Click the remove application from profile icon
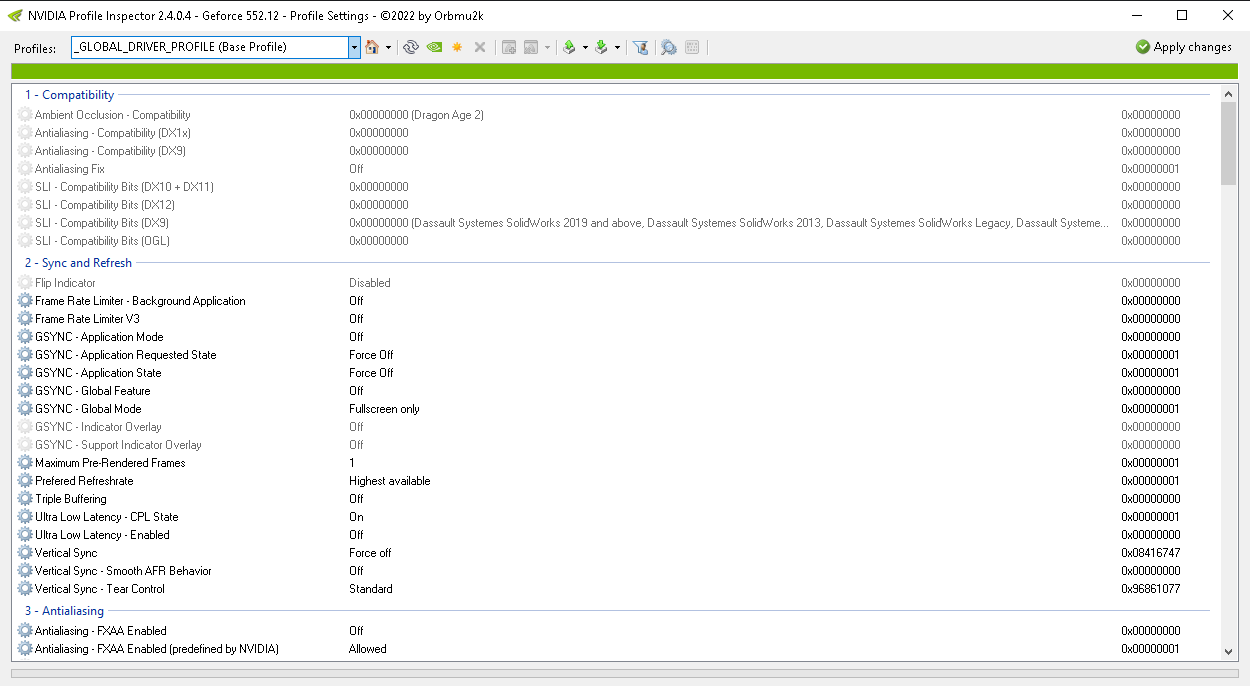Viewport: 1250px width, 686px height. click(x=531, y=47)
